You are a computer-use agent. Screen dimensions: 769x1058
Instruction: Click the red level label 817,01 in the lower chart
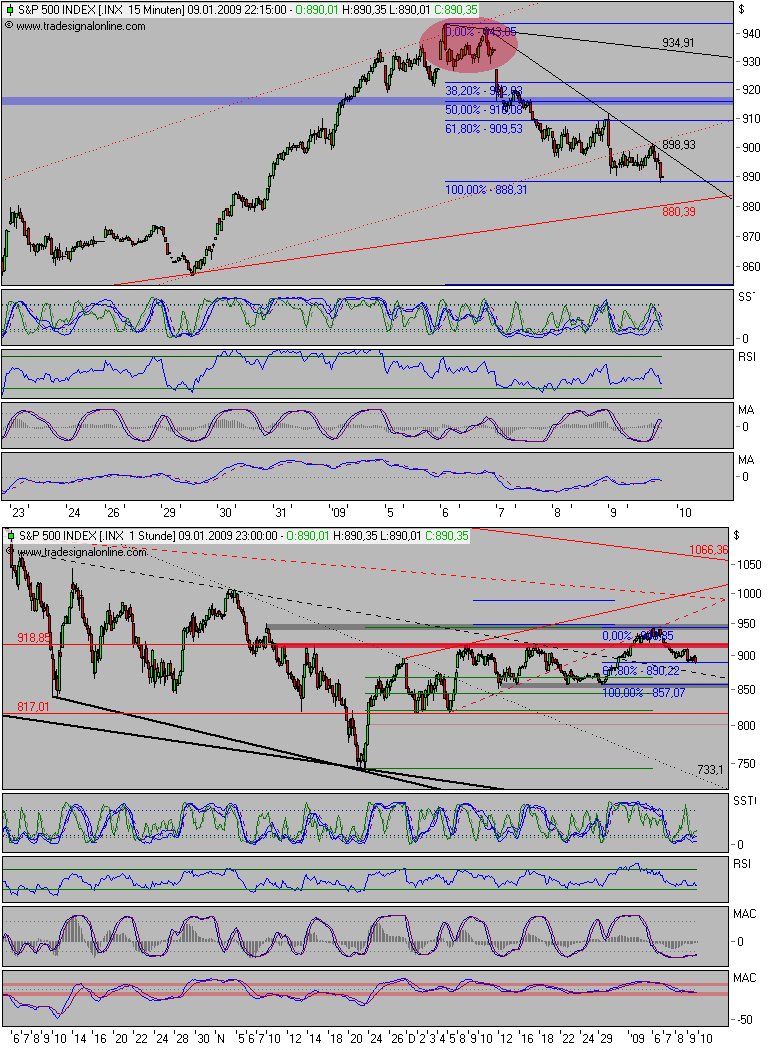pos(34,706)
